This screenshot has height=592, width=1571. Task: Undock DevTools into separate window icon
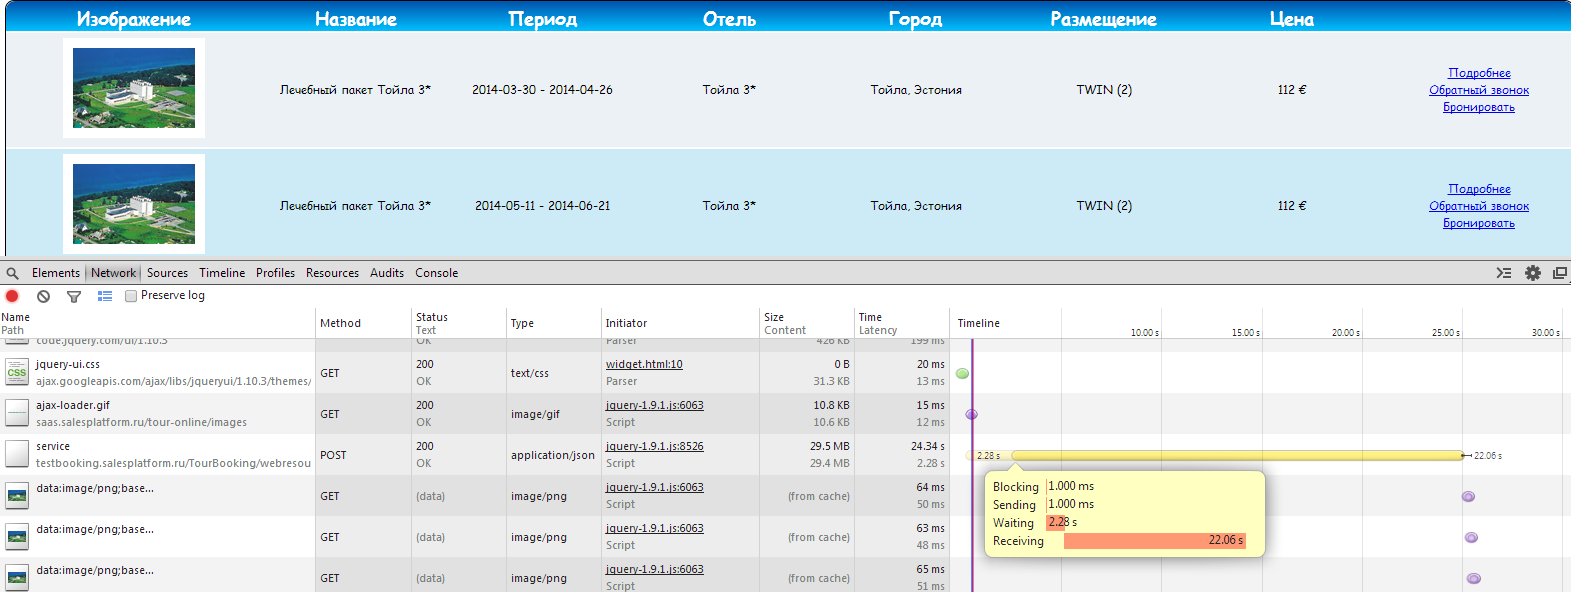click(1559, 273)
